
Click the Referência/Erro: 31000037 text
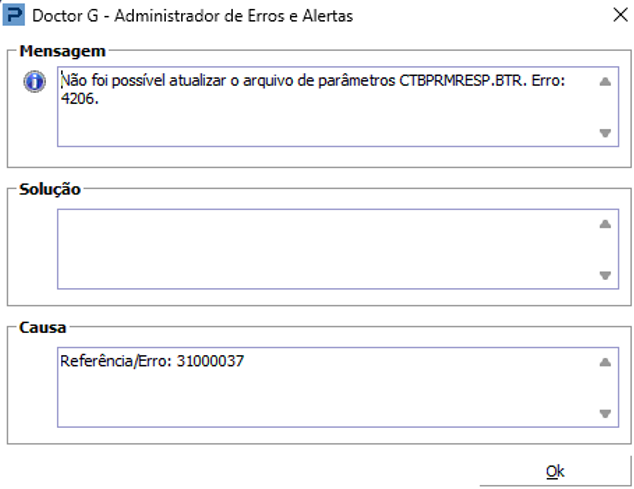pyautogui.click(x=152, y=361)
